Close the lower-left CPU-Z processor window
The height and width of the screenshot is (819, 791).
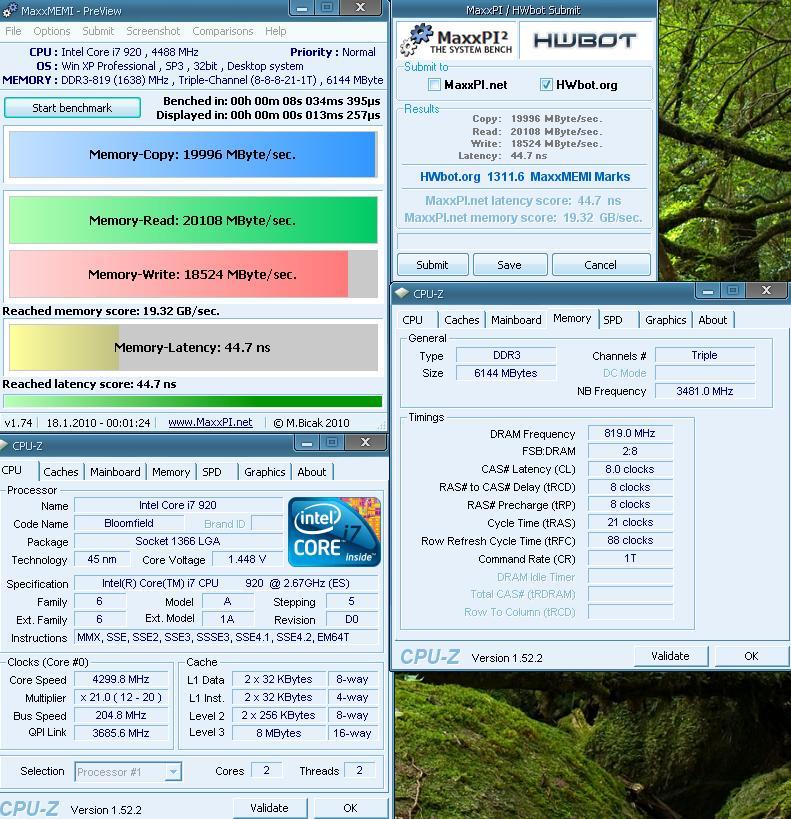pos(365,443)
